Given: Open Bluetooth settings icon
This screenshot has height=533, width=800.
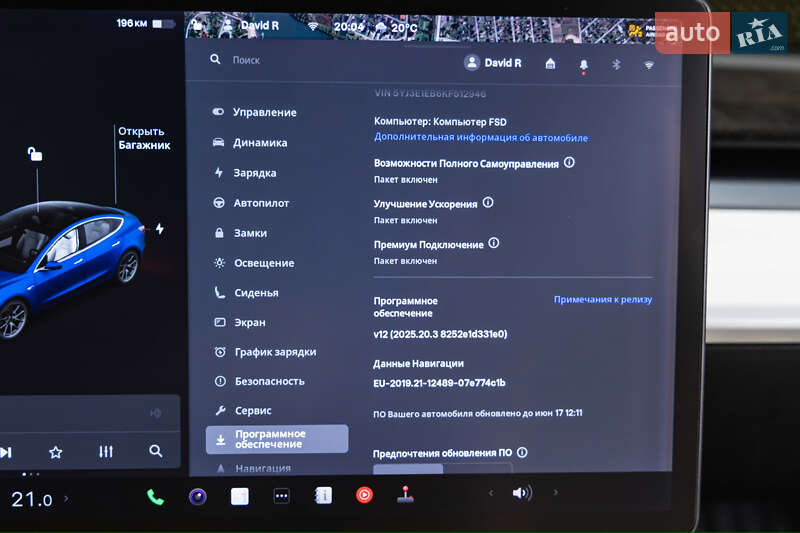Looking at the screenshot, I should (616, 64).
